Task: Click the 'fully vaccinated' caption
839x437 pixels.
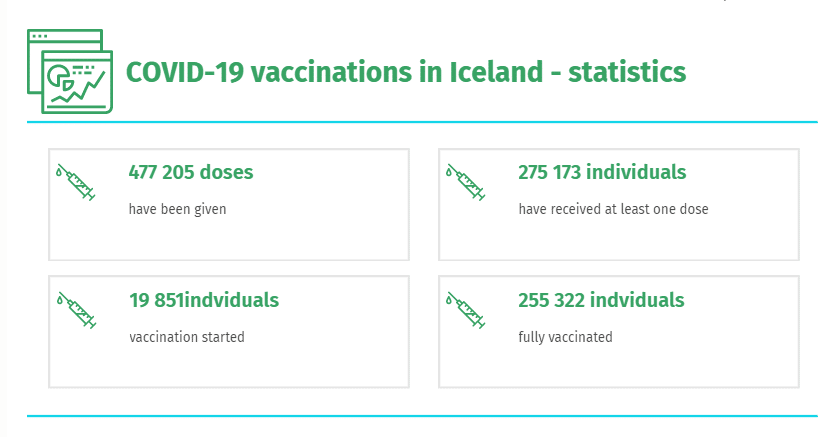Action: [565, 337]
